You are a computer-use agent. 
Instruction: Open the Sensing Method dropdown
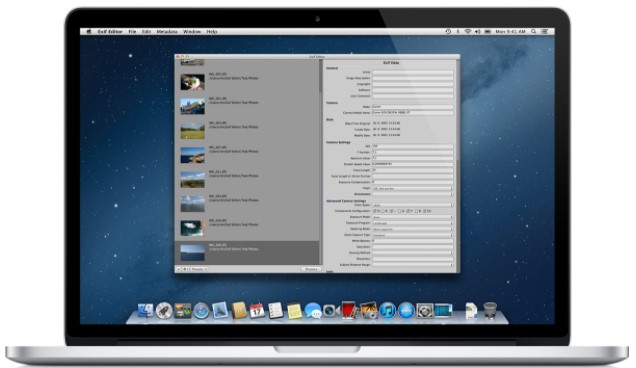(413, 253)
